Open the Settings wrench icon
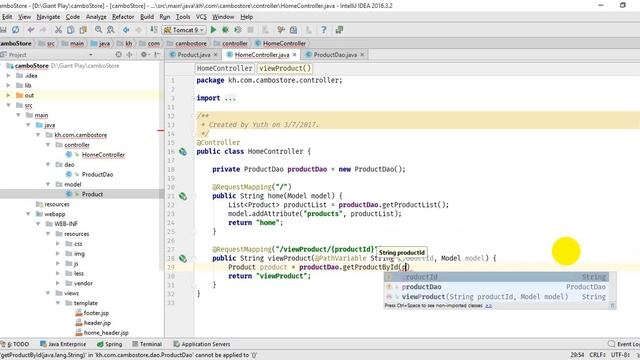This screenshot has width=640, height=360. [280, 30]
